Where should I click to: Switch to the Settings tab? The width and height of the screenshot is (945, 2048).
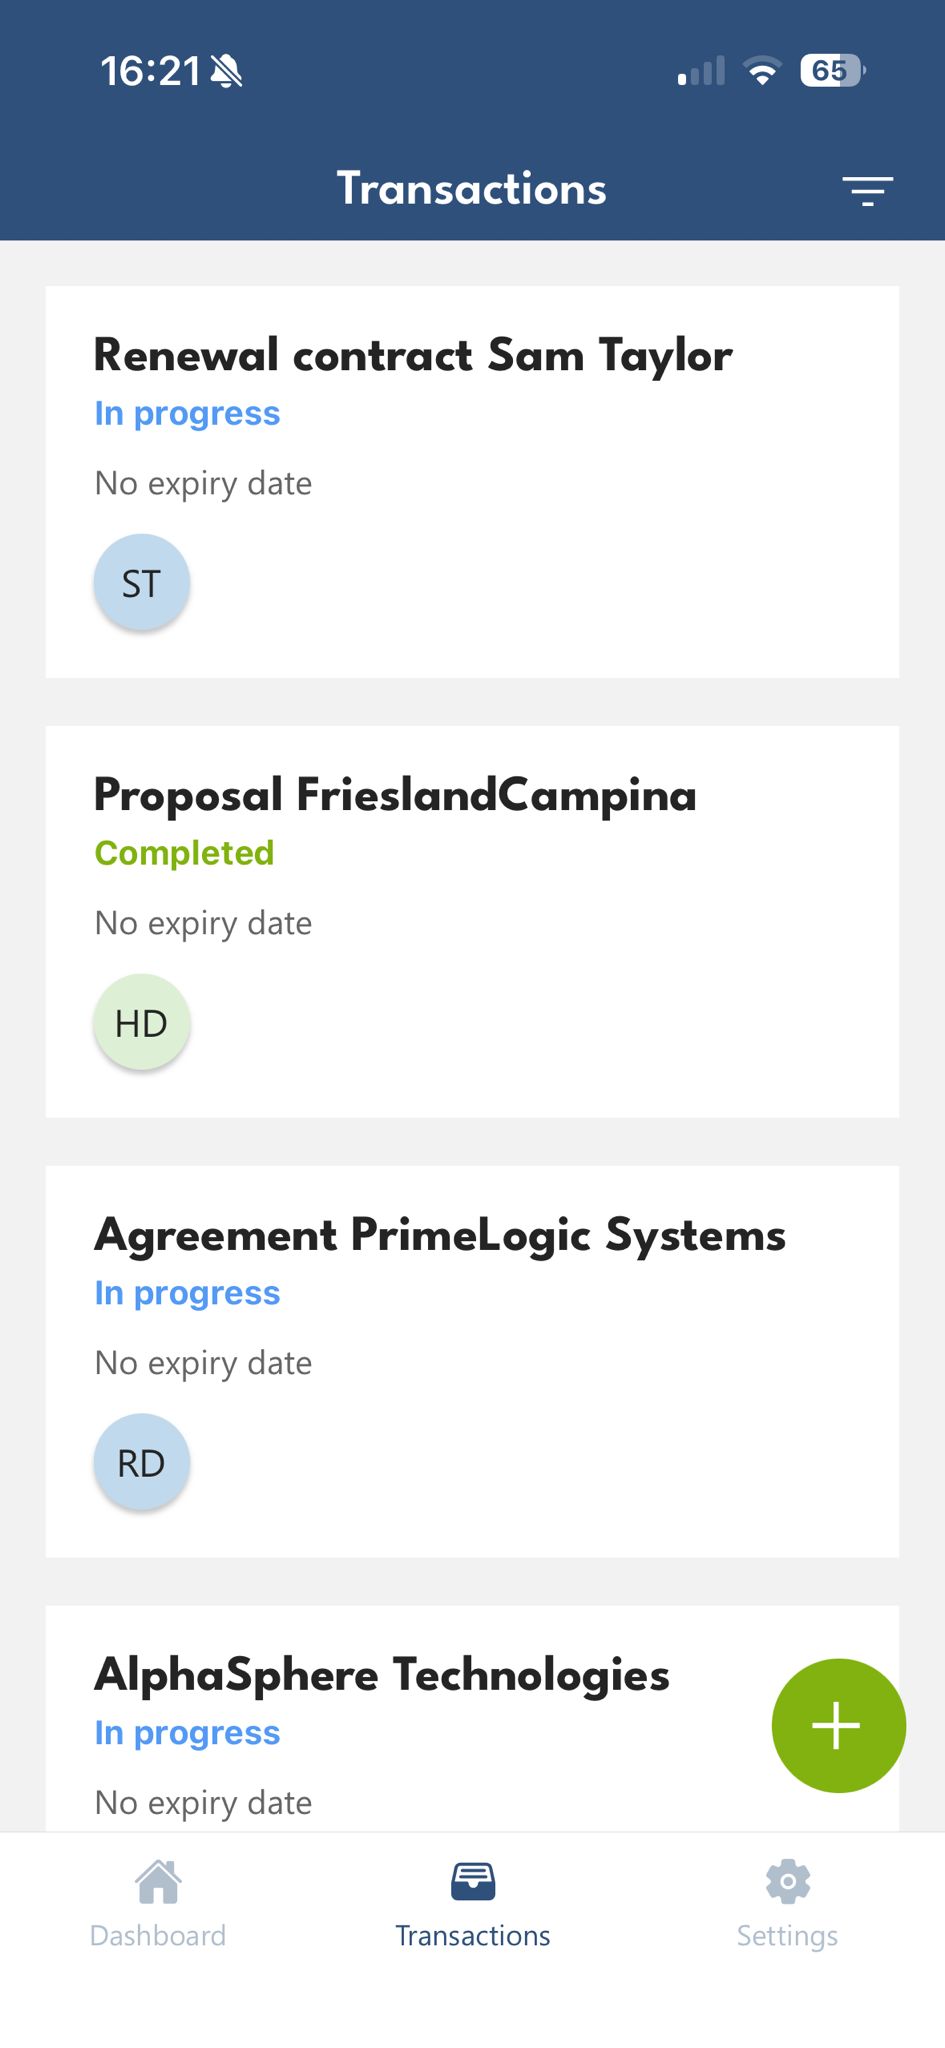point(787,1934)
